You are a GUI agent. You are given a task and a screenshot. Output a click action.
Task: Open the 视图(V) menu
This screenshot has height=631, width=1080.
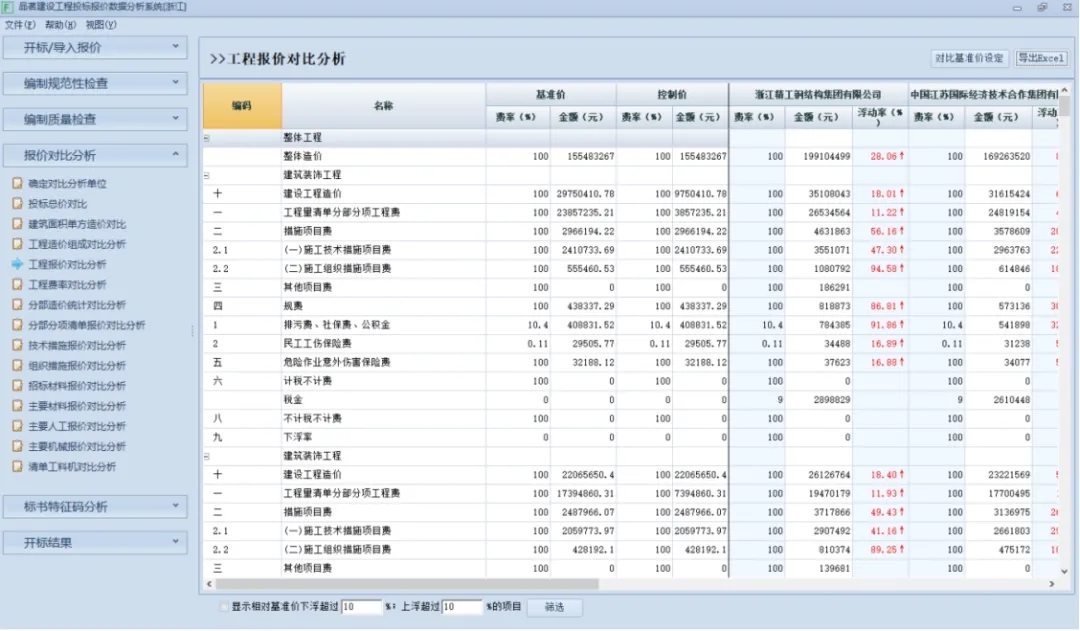coord(101,24)
